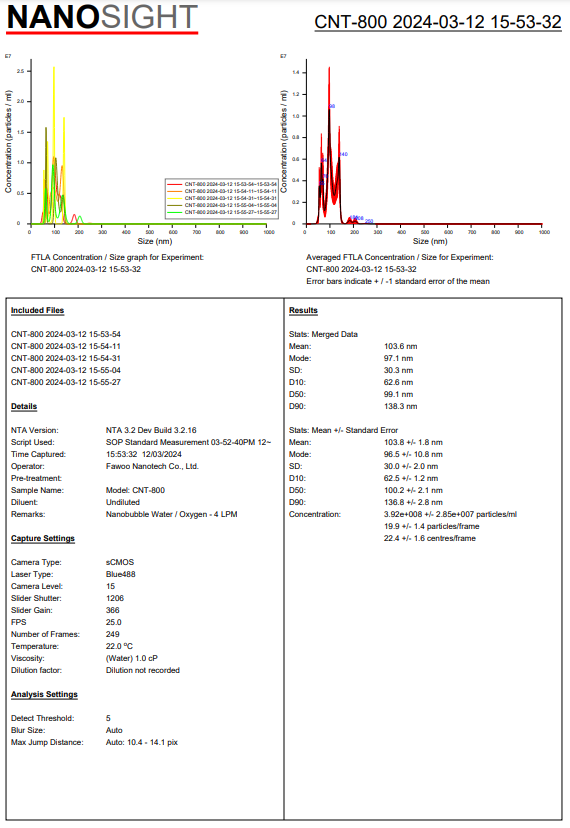The width and height of the screenshot is (570, 828).
Task: Click max jump distance value Auto: 10.4 - 14.1 pix
Action: point(142,742)
